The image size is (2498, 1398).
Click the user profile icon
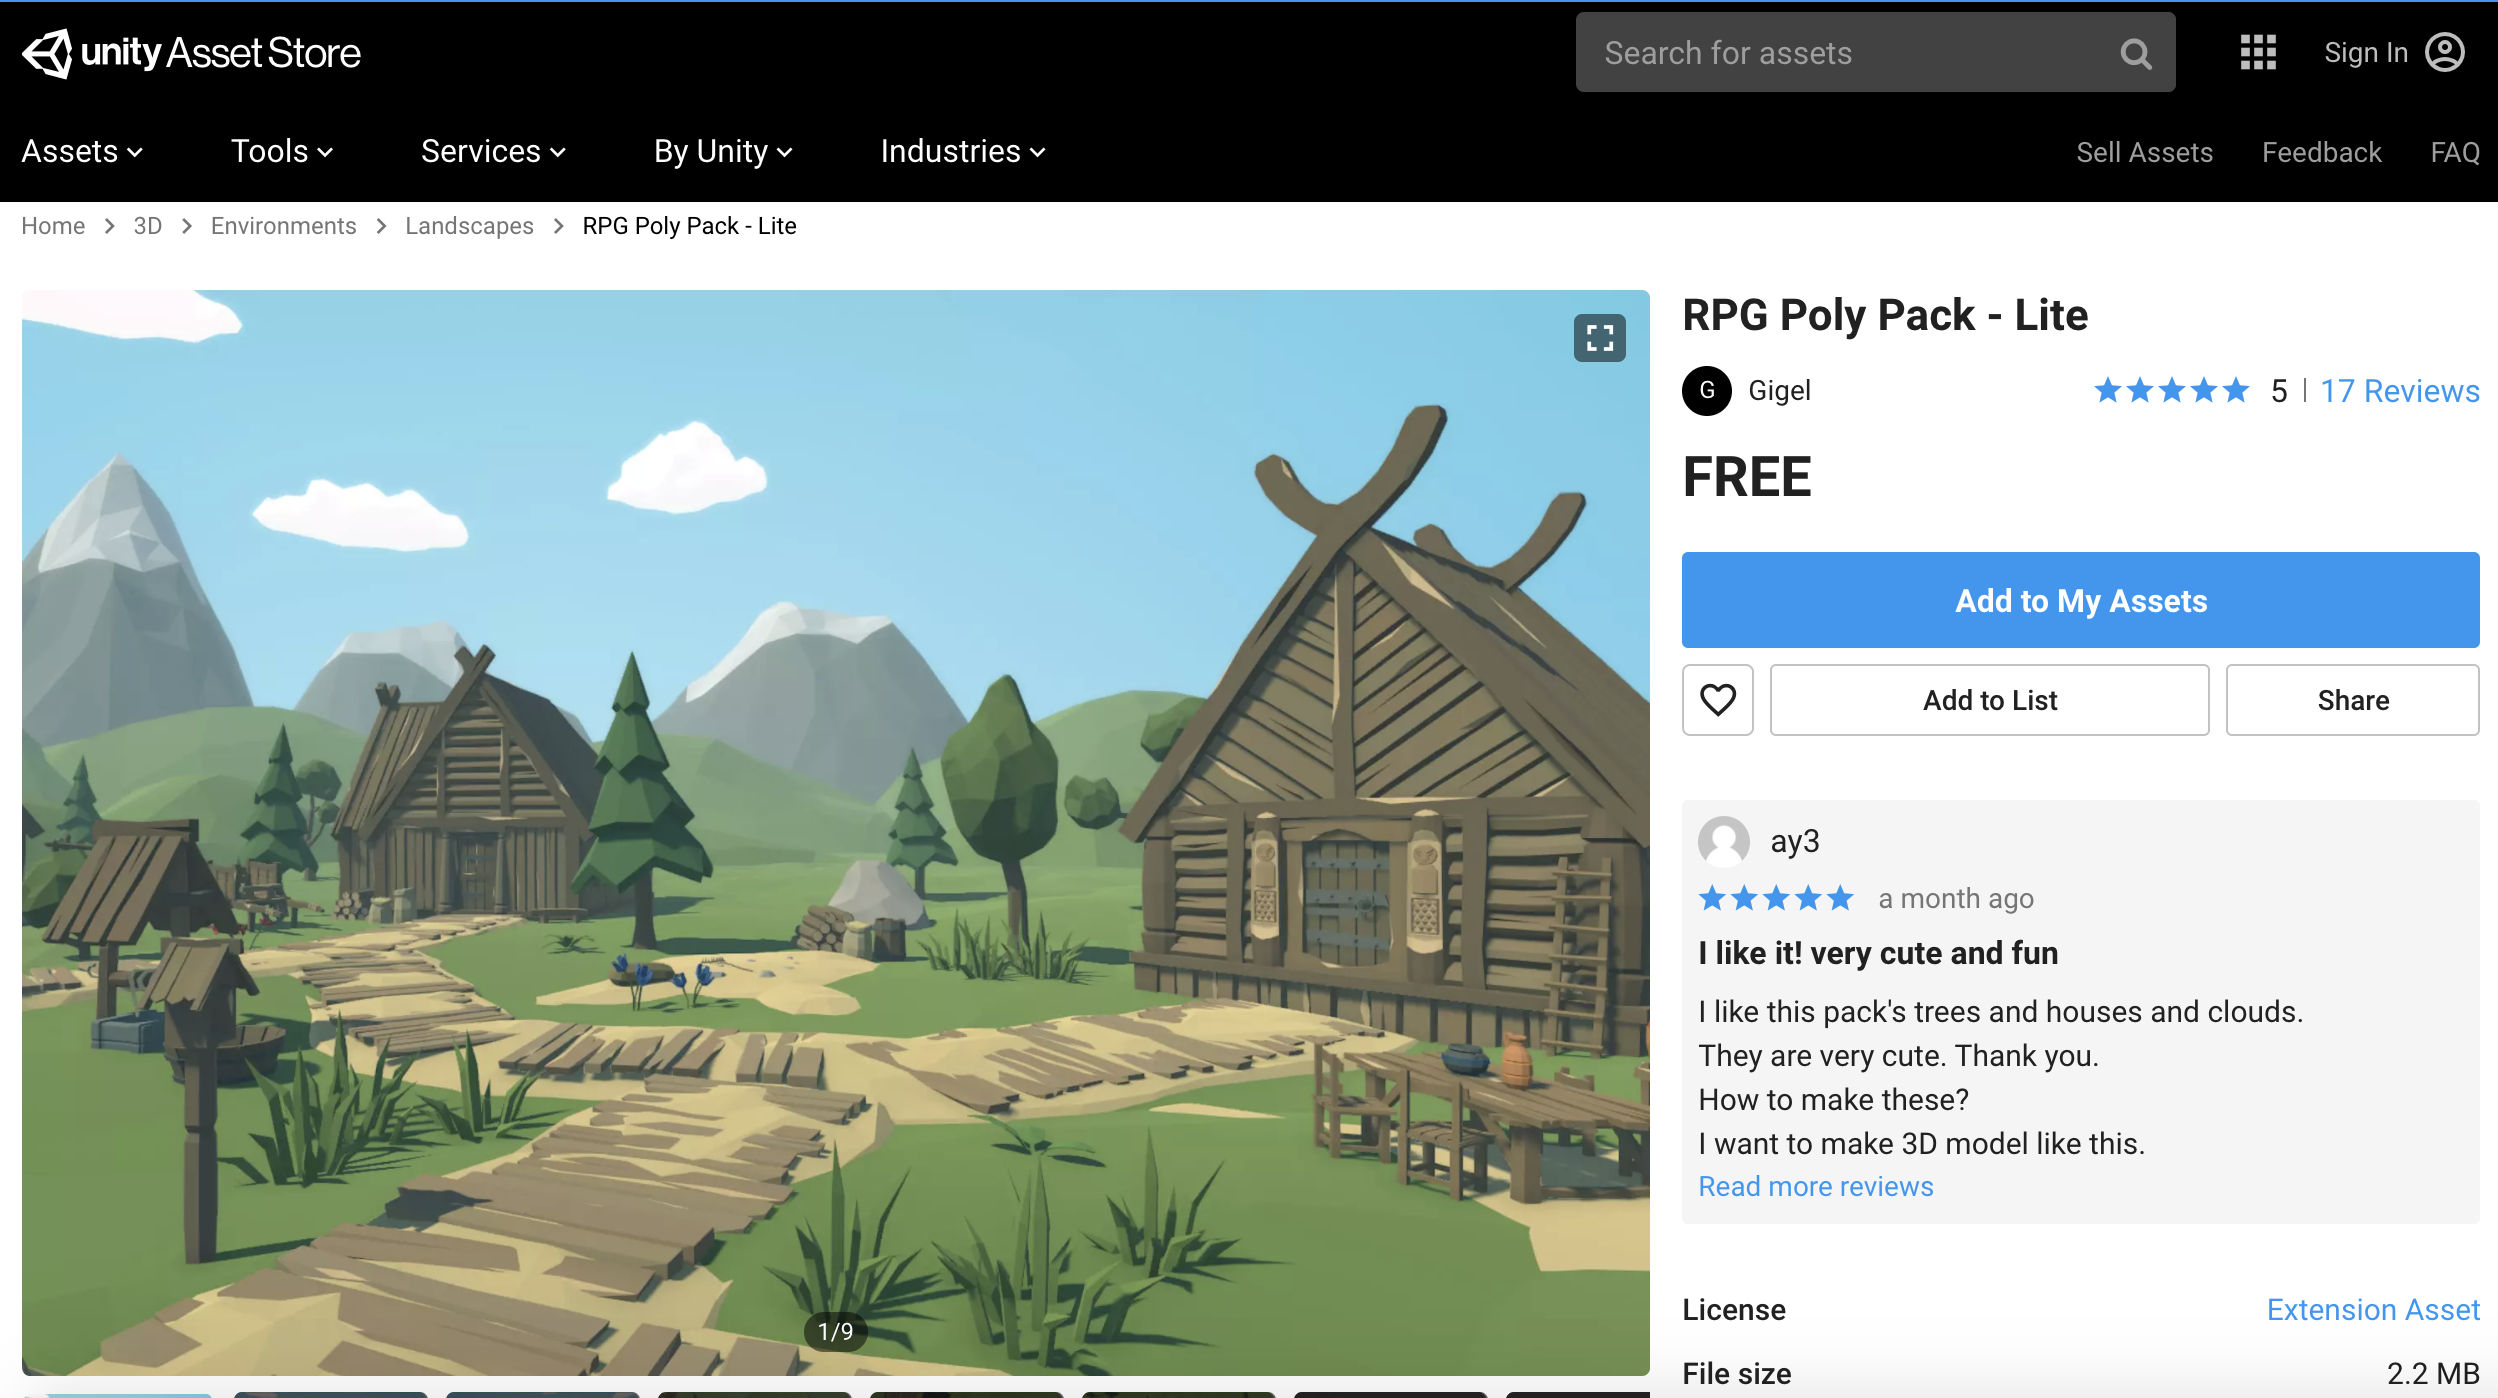[2445, 52]
